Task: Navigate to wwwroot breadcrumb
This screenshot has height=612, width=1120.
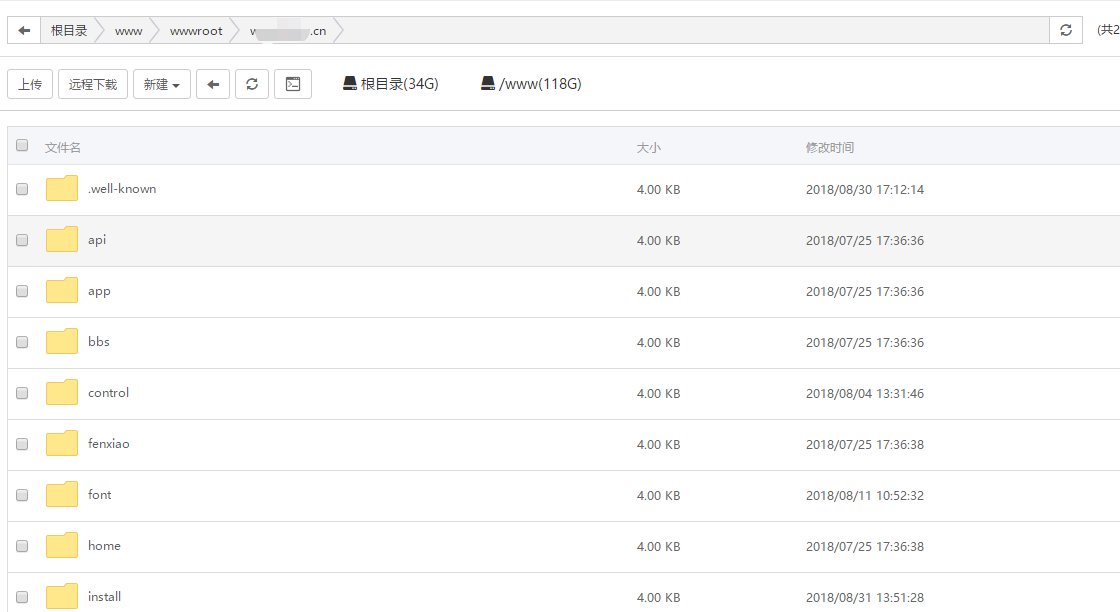Action: pyautogui.click(x=196, y=31)
